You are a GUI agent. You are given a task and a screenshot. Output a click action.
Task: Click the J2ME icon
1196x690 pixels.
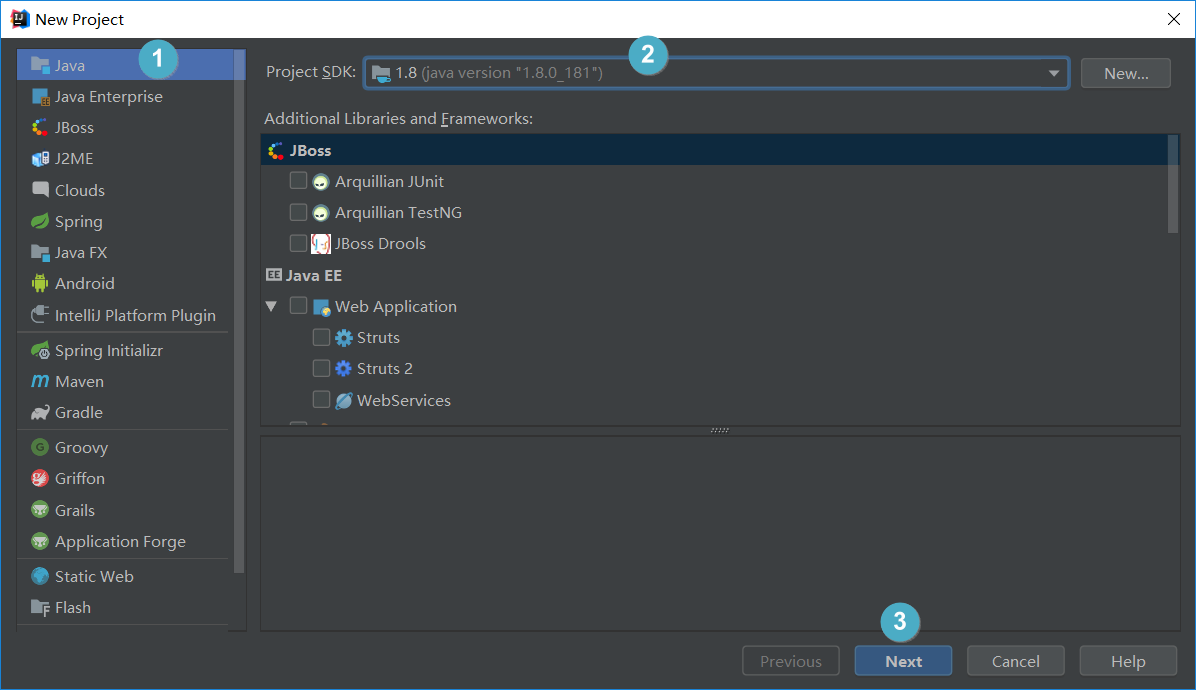point(40,159)
